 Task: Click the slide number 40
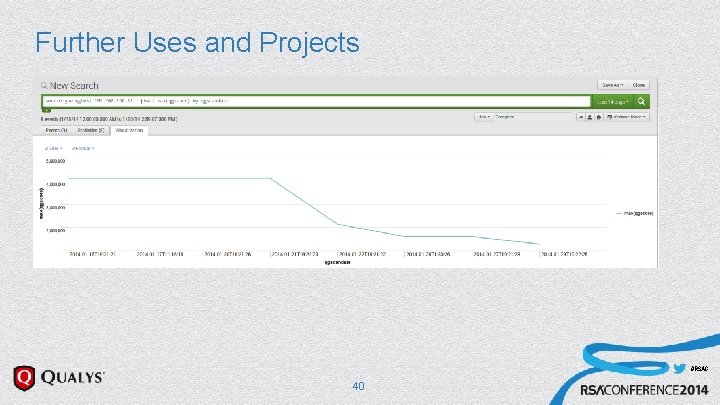click(358, 386)
